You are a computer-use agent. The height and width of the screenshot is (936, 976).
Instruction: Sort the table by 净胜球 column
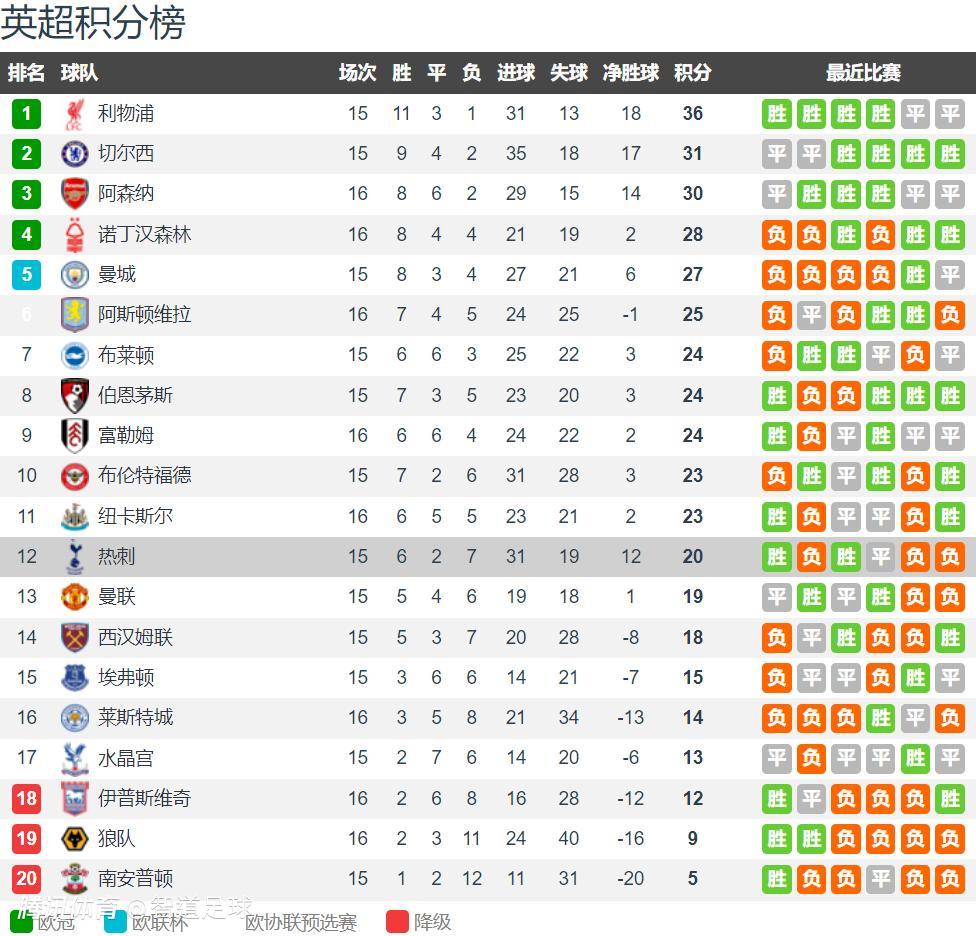[630, 73]
